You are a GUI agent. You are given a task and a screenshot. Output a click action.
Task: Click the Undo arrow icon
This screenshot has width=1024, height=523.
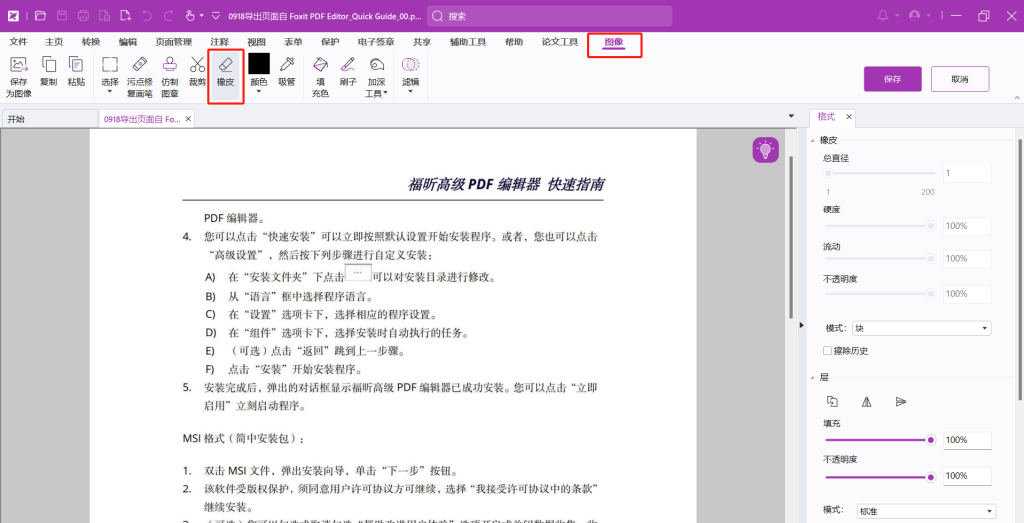147,16
